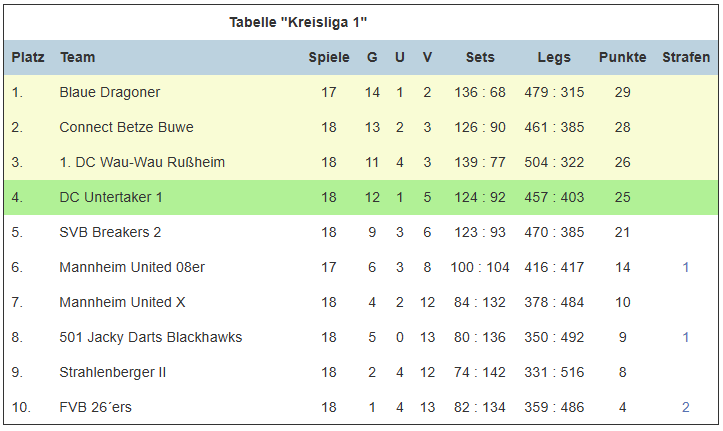Open the penalty link for 501 Jacky Darts Blackhawks
Viewport: 723px width, 431px height.
(x=686, y=337)
